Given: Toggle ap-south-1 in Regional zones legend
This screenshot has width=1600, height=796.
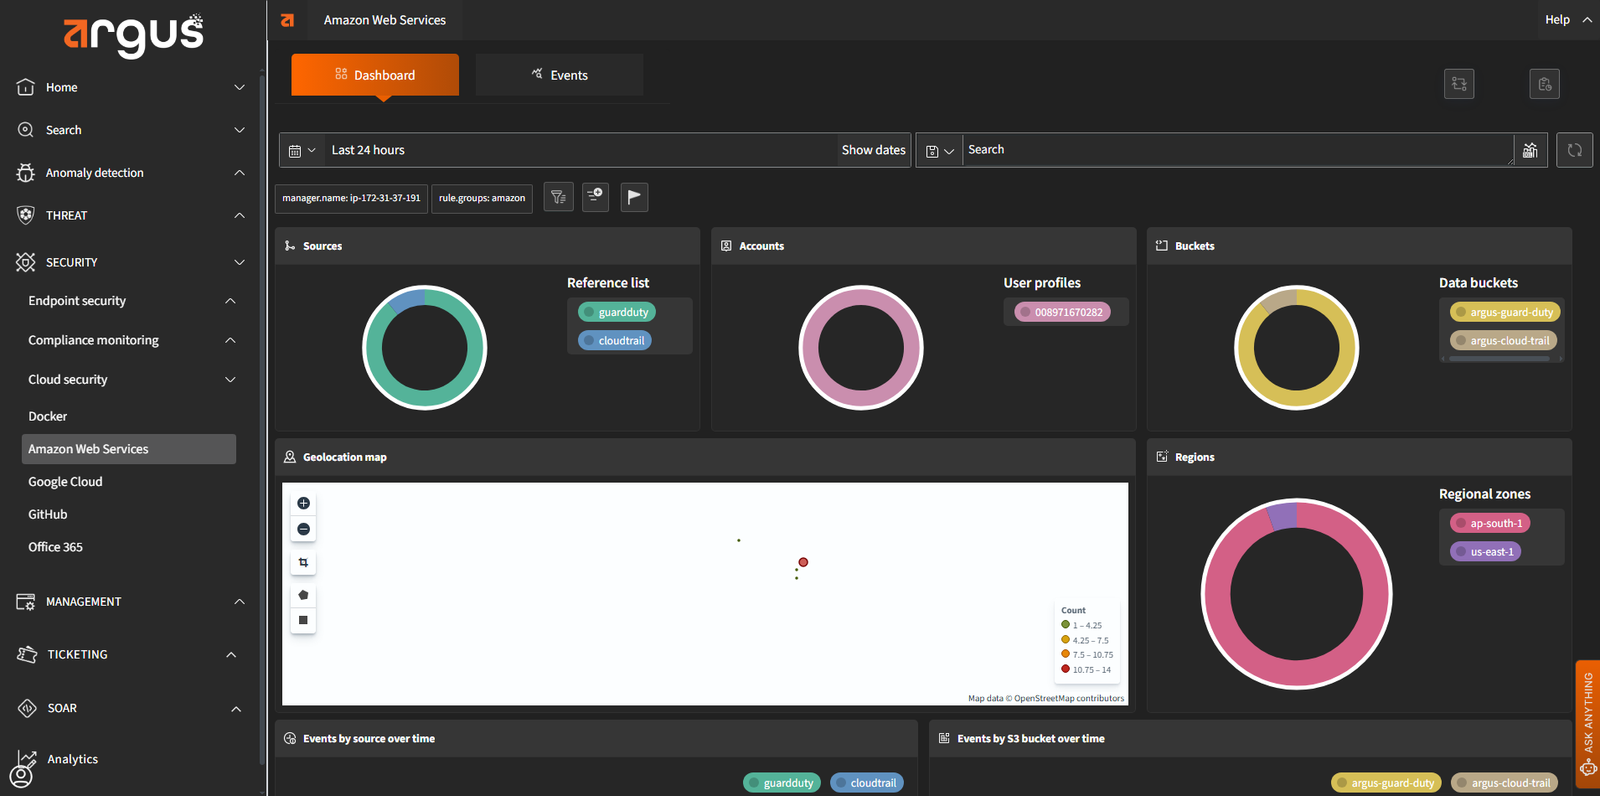Looking at the screenshot, I should click(x=1490, y=523).
